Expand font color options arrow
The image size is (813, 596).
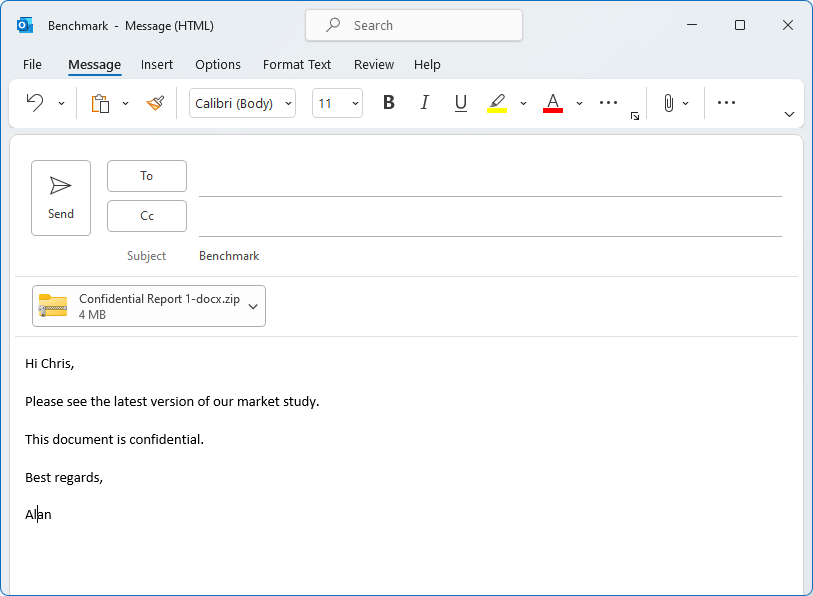[x=579, y=103]
